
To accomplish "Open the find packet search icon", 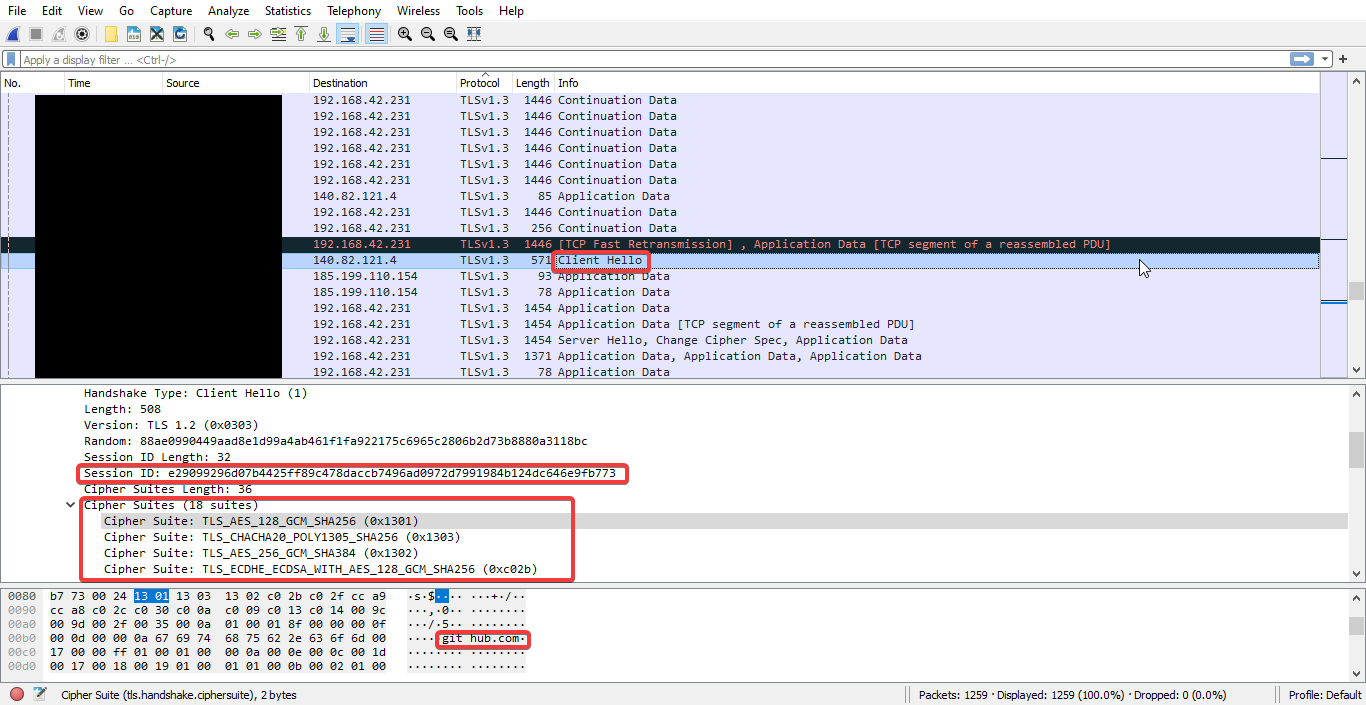I will click(x=208, y=33).
